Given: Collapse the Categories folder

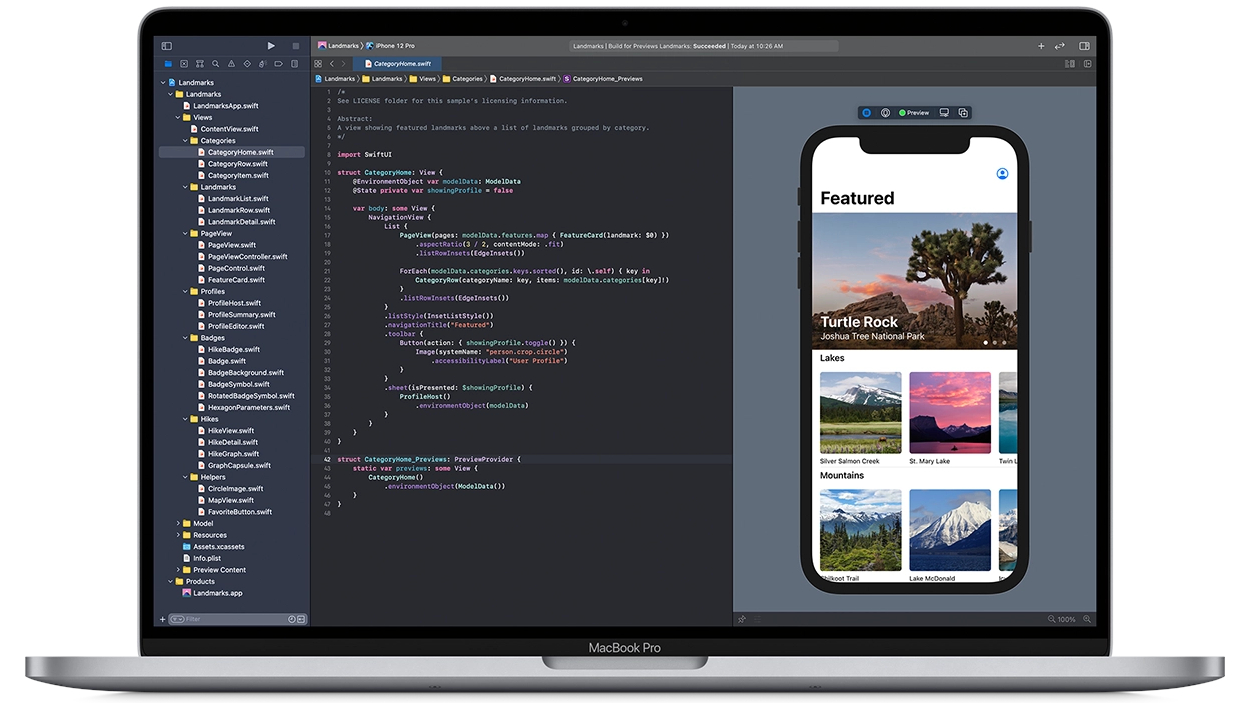Looking at the screenshot, I should coord(186,141).
